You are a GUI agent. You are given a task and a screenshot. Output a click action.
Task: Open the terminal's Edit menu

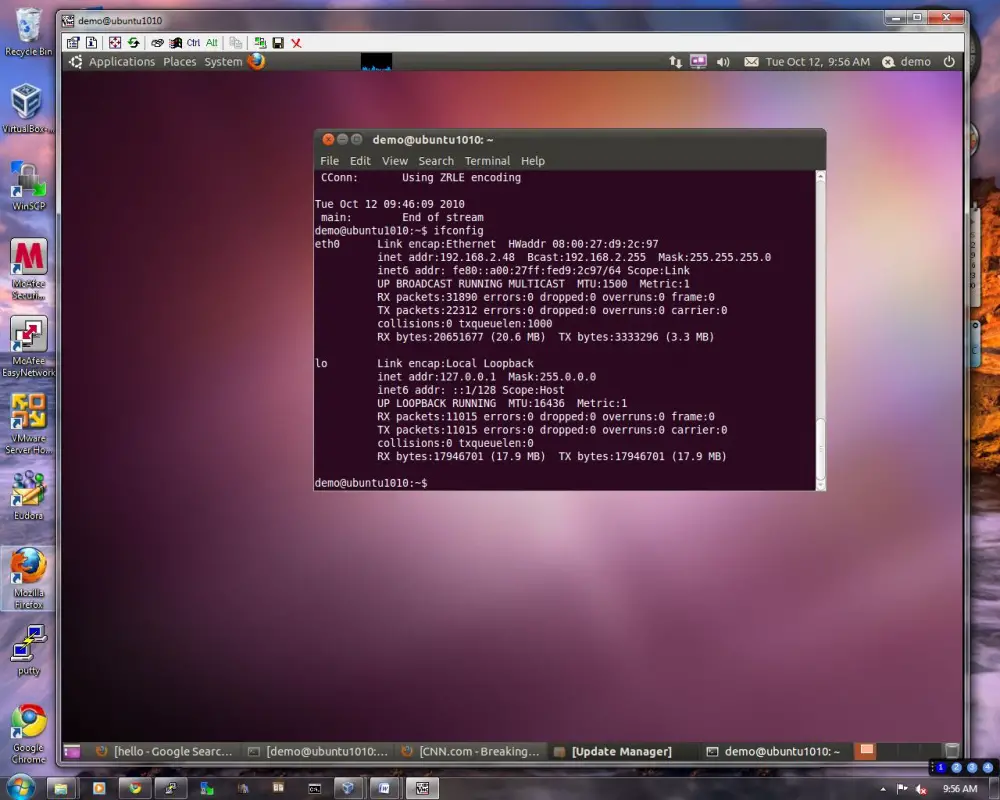tap(360, 161)
